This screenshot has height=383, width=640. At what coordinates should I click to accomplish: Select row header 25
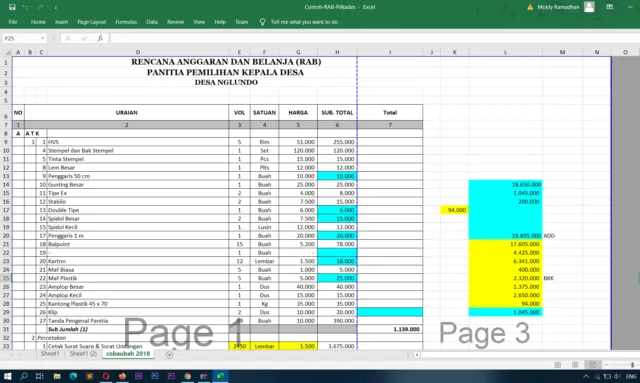[6, 278]
